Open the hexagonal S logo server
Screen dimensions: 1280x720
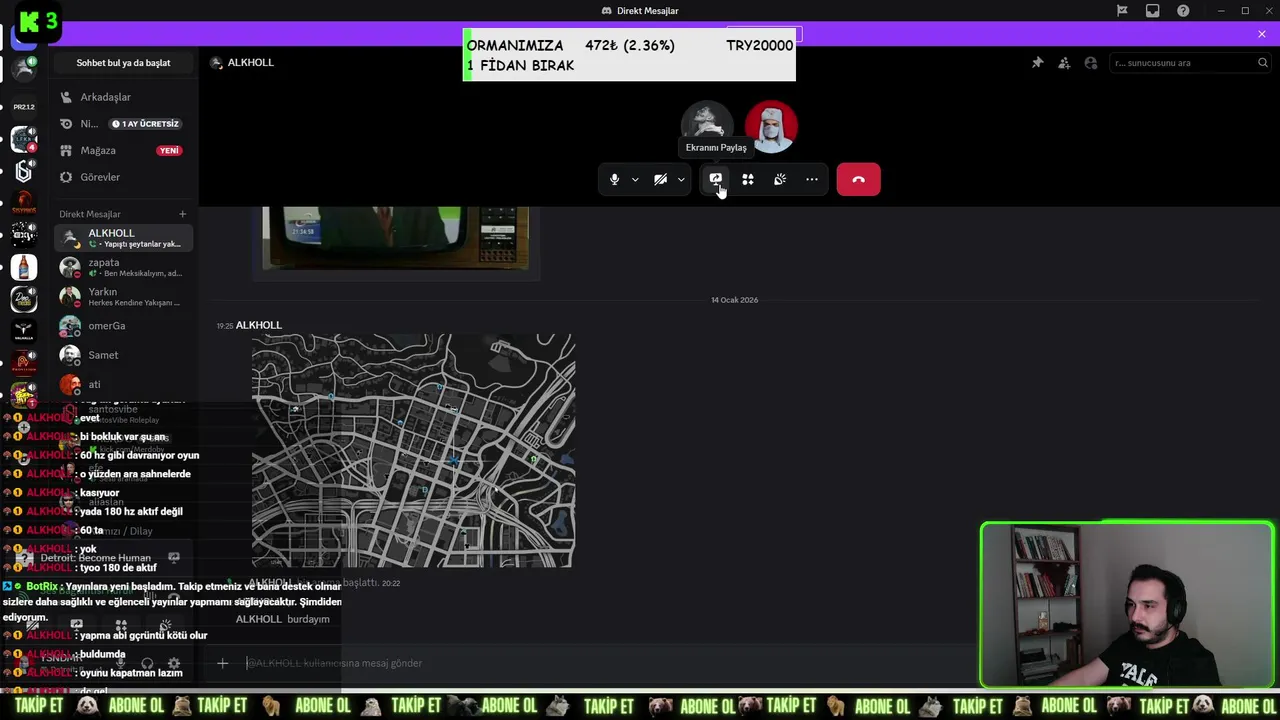tap(24, 171)
